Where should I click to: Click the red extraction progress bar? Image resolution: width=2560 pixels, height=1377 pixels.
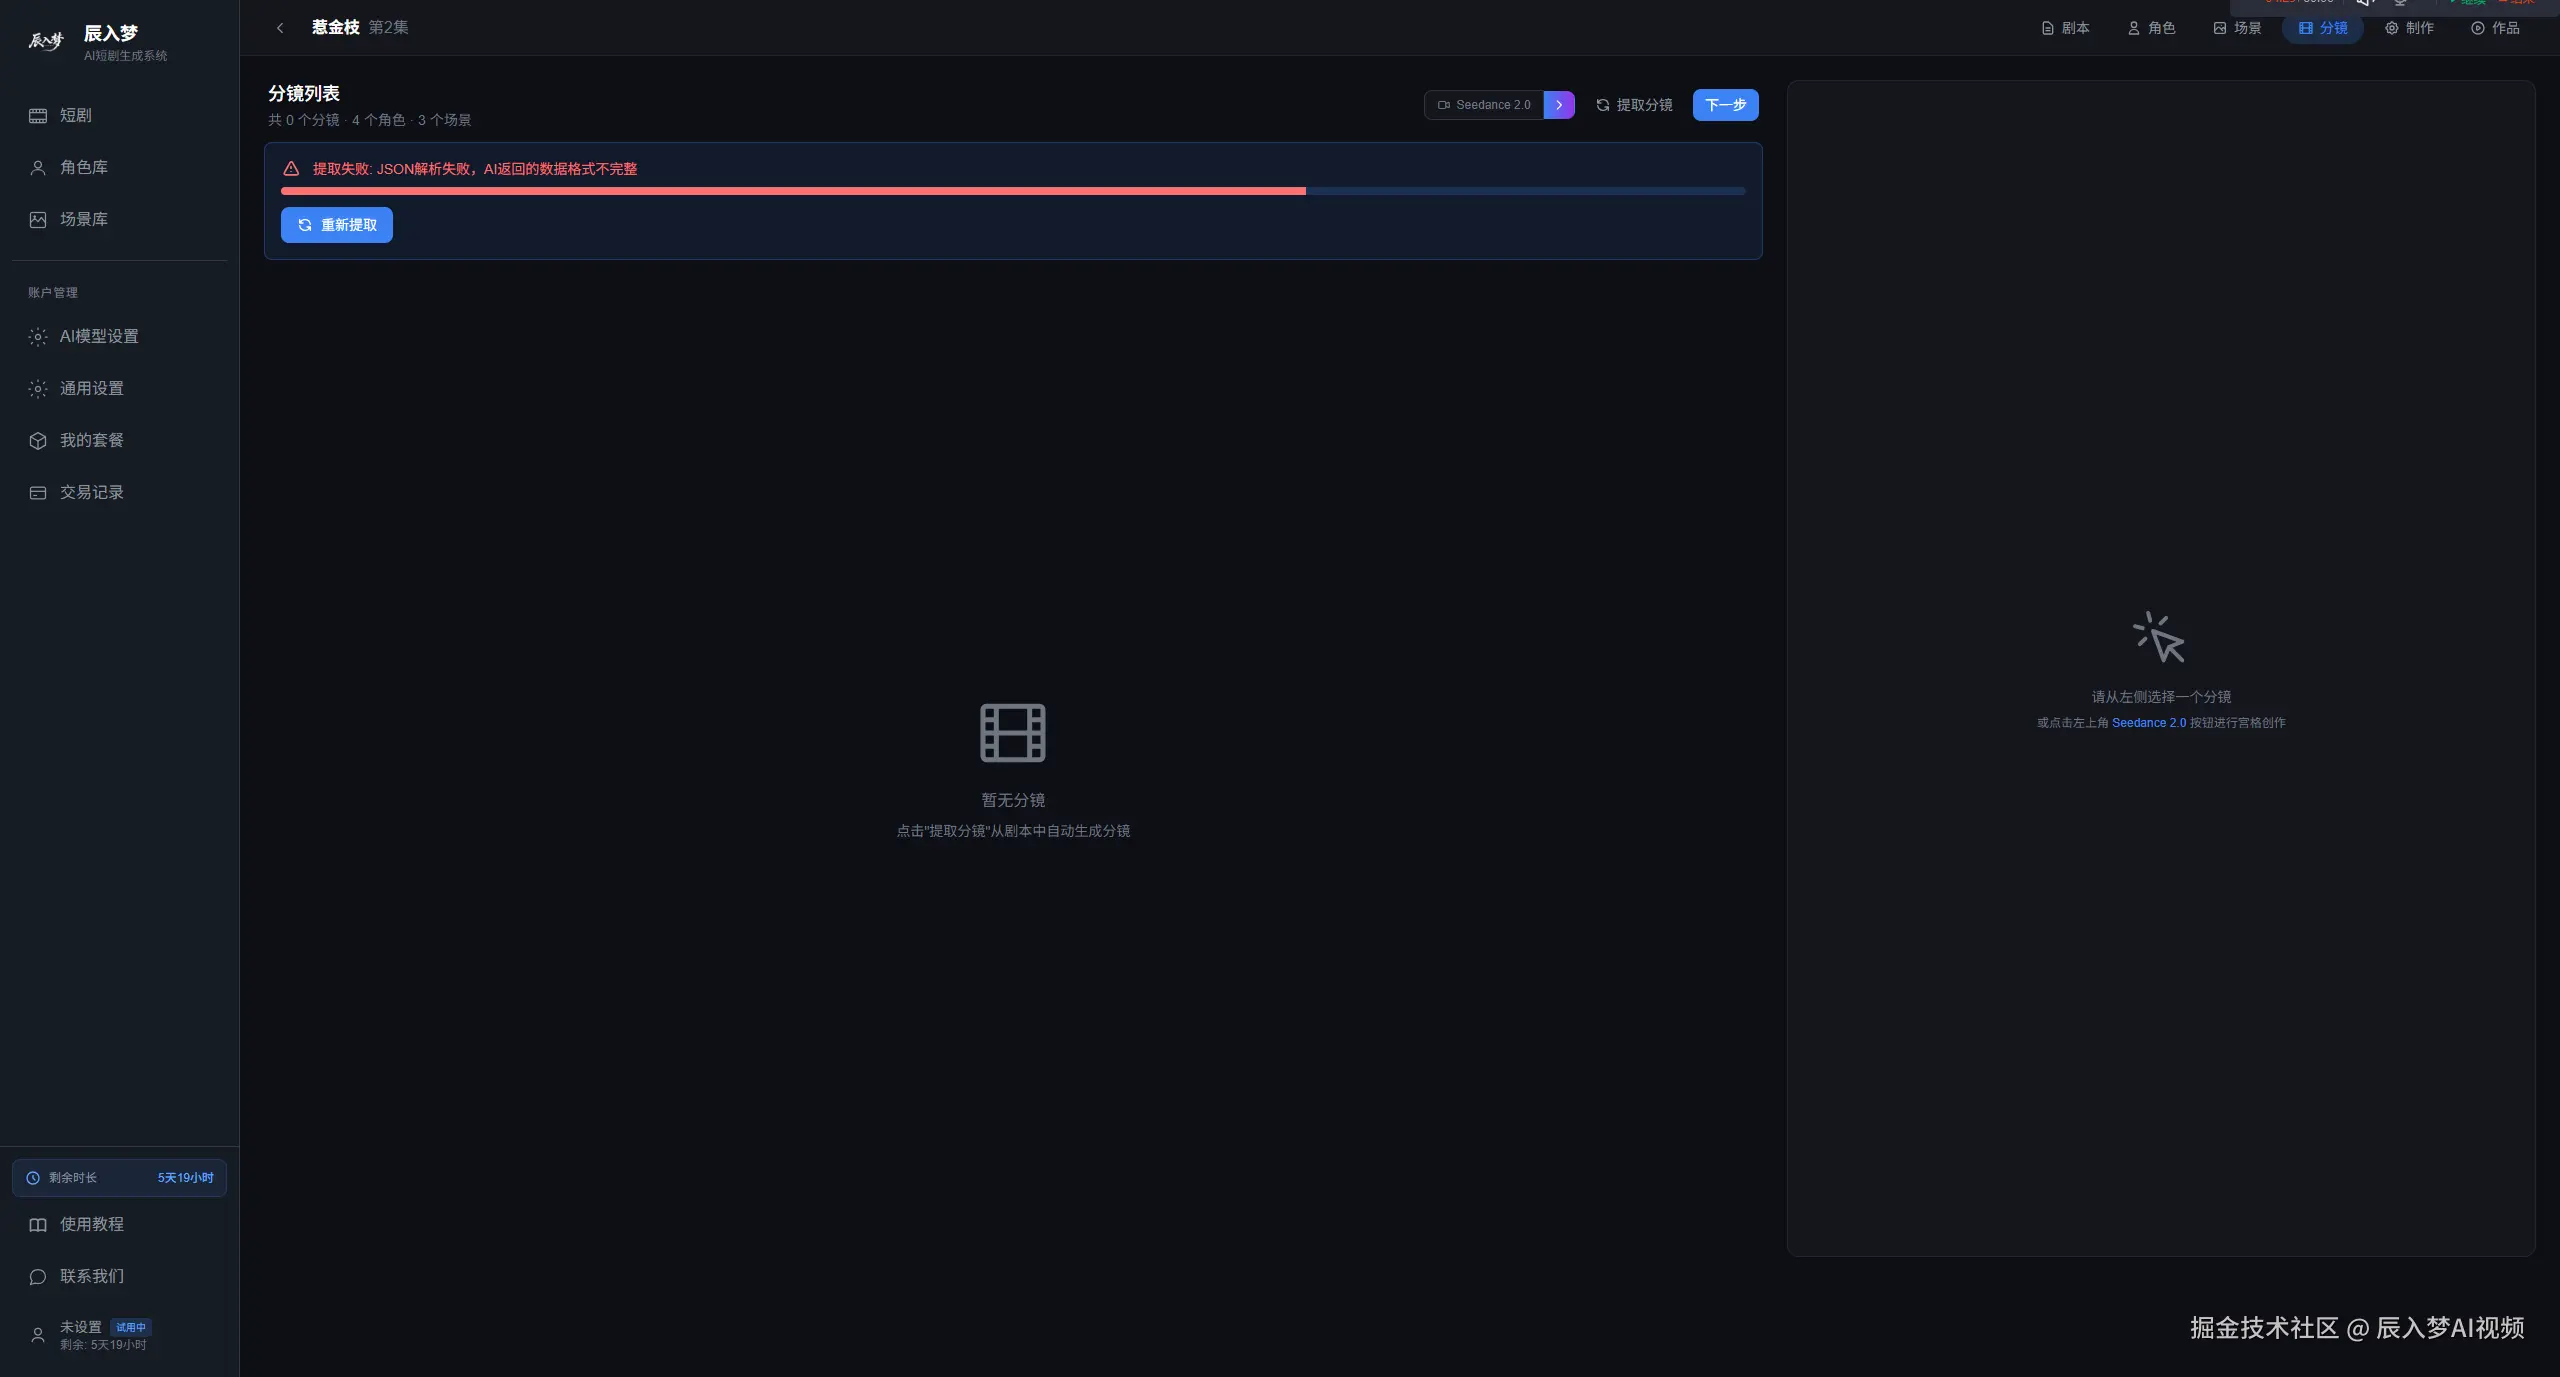click(x=792, y=191)
